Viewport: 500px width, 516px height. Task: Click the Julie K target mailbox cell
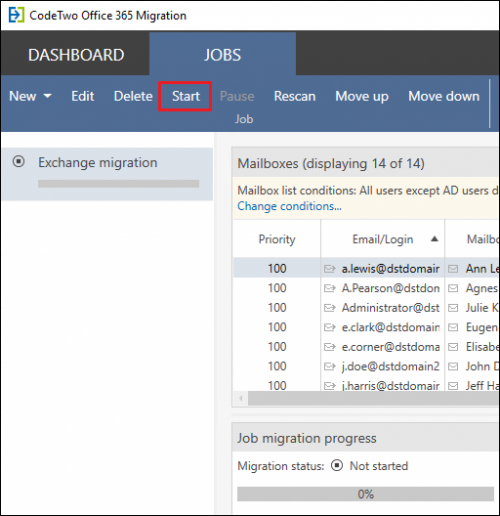pos(472,308)
